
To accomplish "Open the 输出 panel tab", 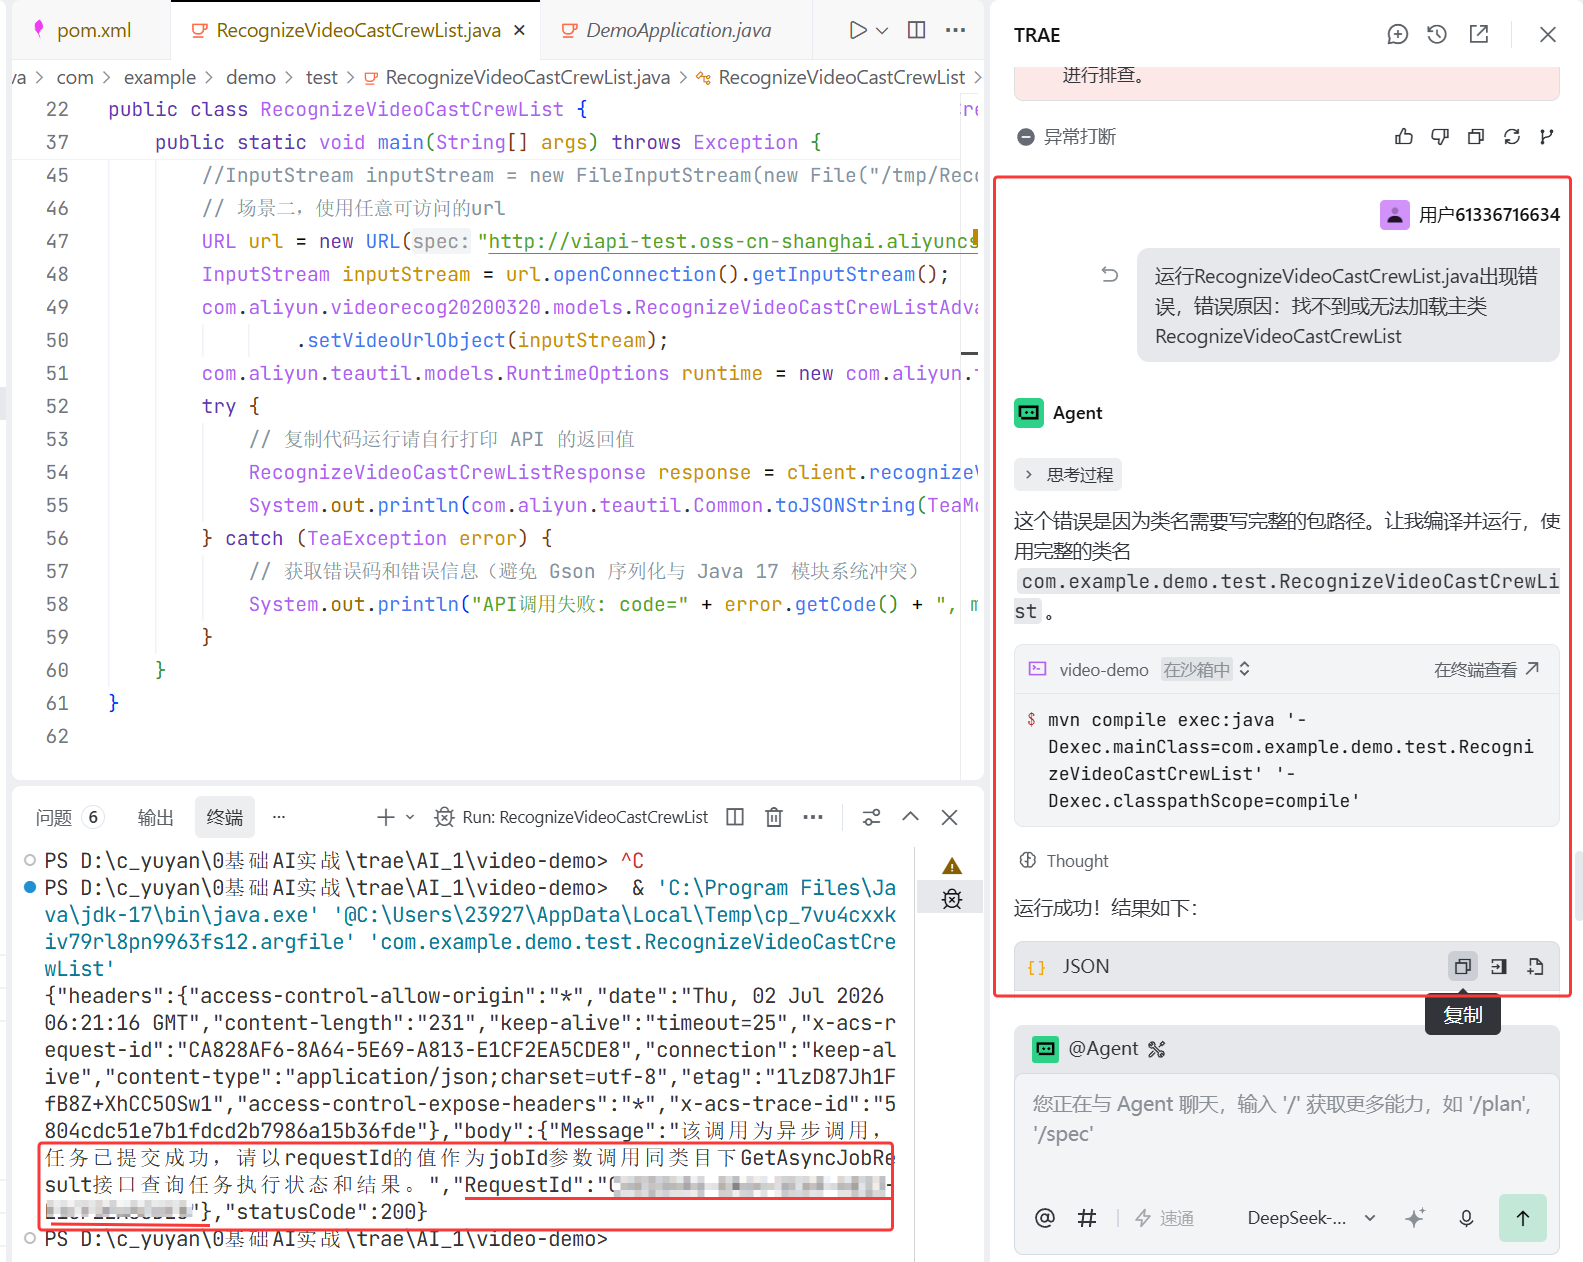I will click(x=155, y=817).
